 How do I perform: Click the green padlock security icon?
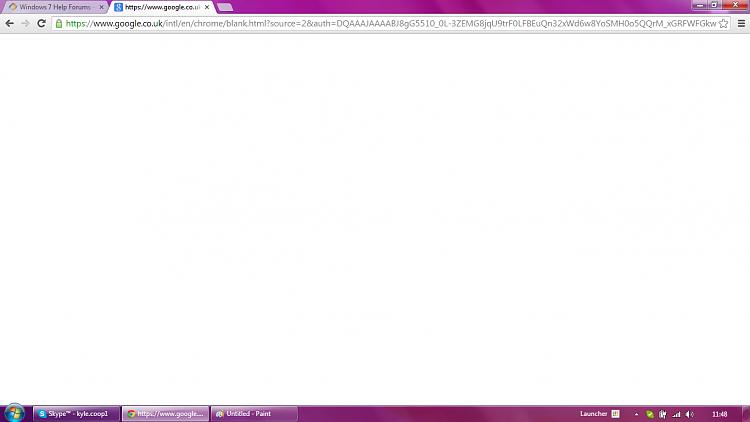tap(59, 23)
